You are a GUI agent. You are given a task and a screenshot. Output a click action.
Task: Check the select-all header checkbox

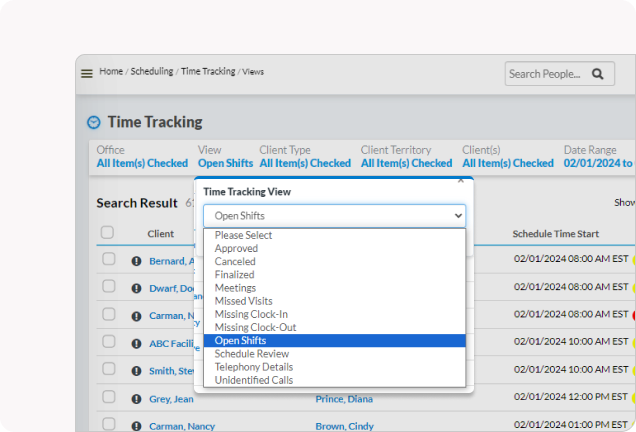(x=107, y=233)
